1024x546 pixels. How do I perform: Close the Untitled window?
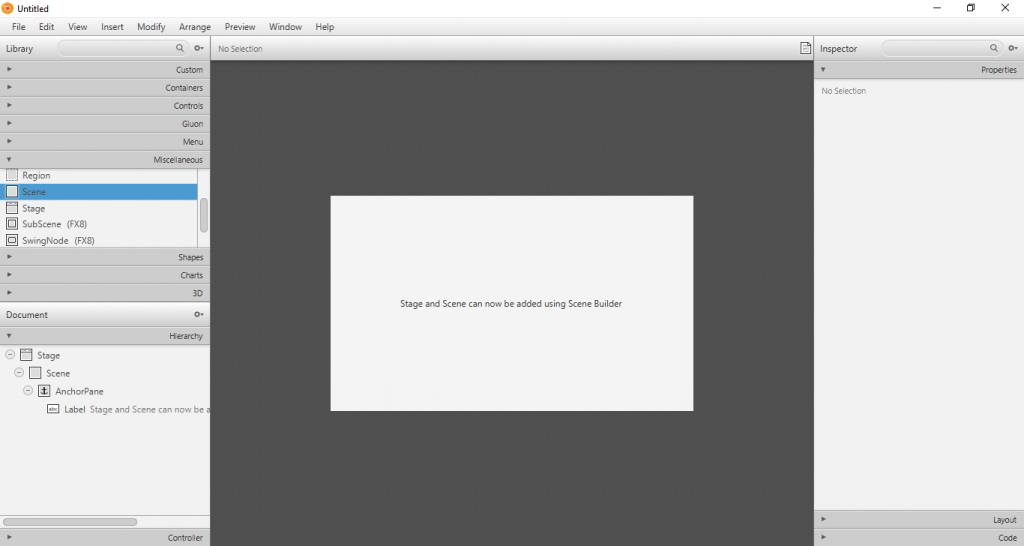(x=1005, y=8)
